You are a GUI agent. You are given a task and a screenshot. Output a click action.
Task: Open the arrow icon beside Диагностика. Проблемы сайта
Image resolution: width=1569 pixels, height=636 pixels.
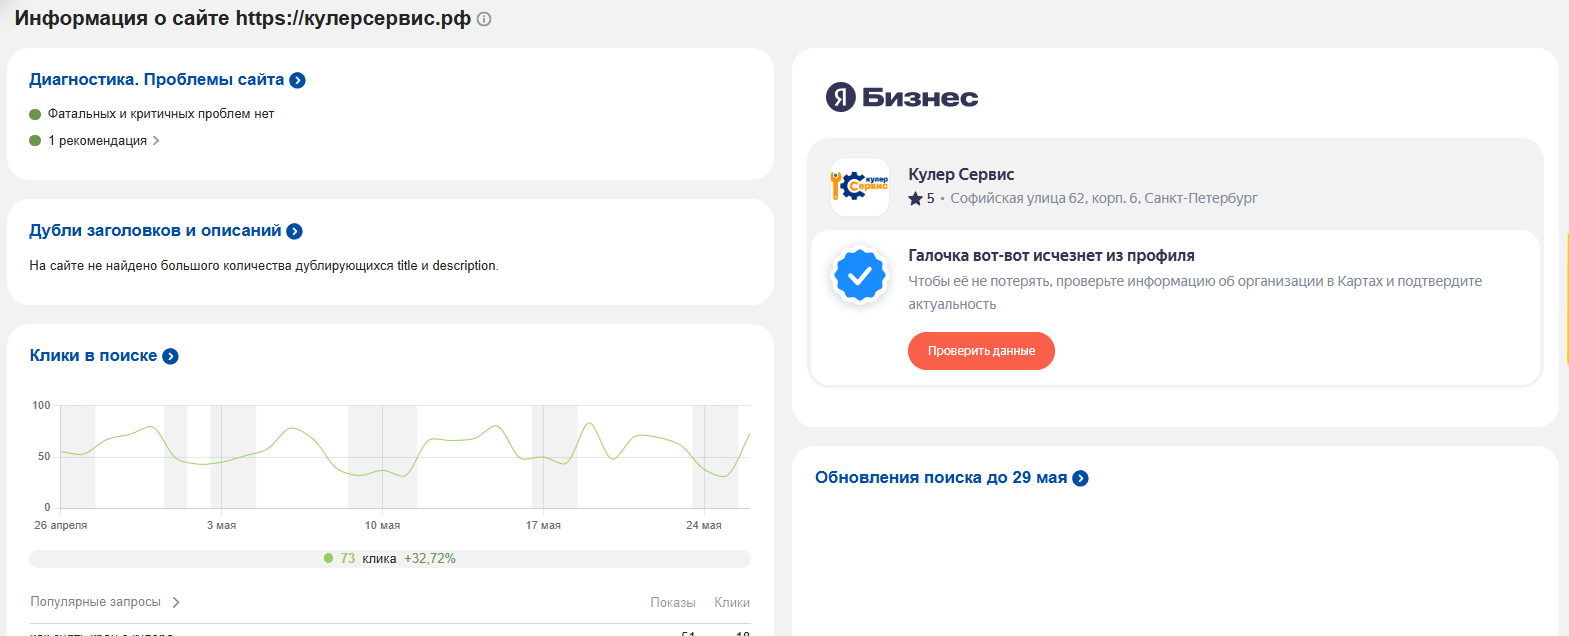click(x=297, y=80)
